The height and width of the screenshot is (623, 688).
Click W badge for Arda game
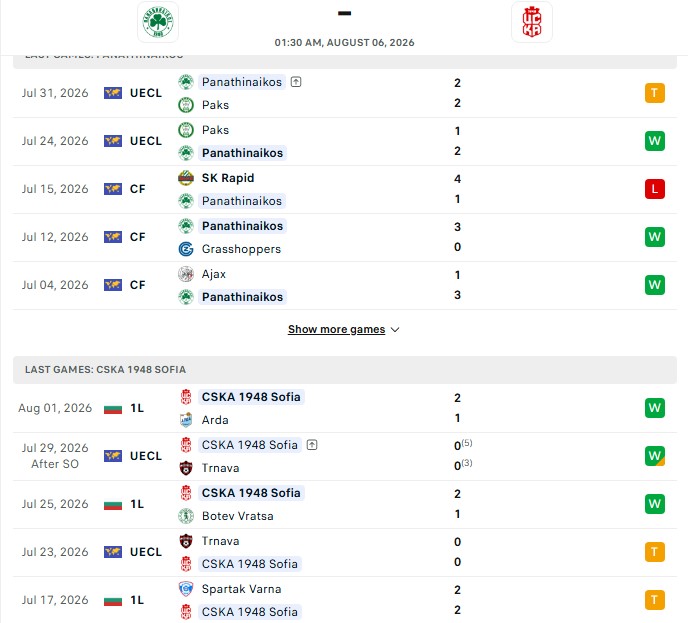click(x=655, y=408)
